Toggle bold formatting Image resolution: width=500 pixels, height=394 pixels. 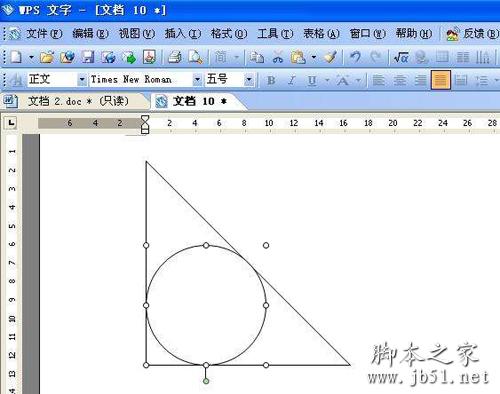click(271, 80)
